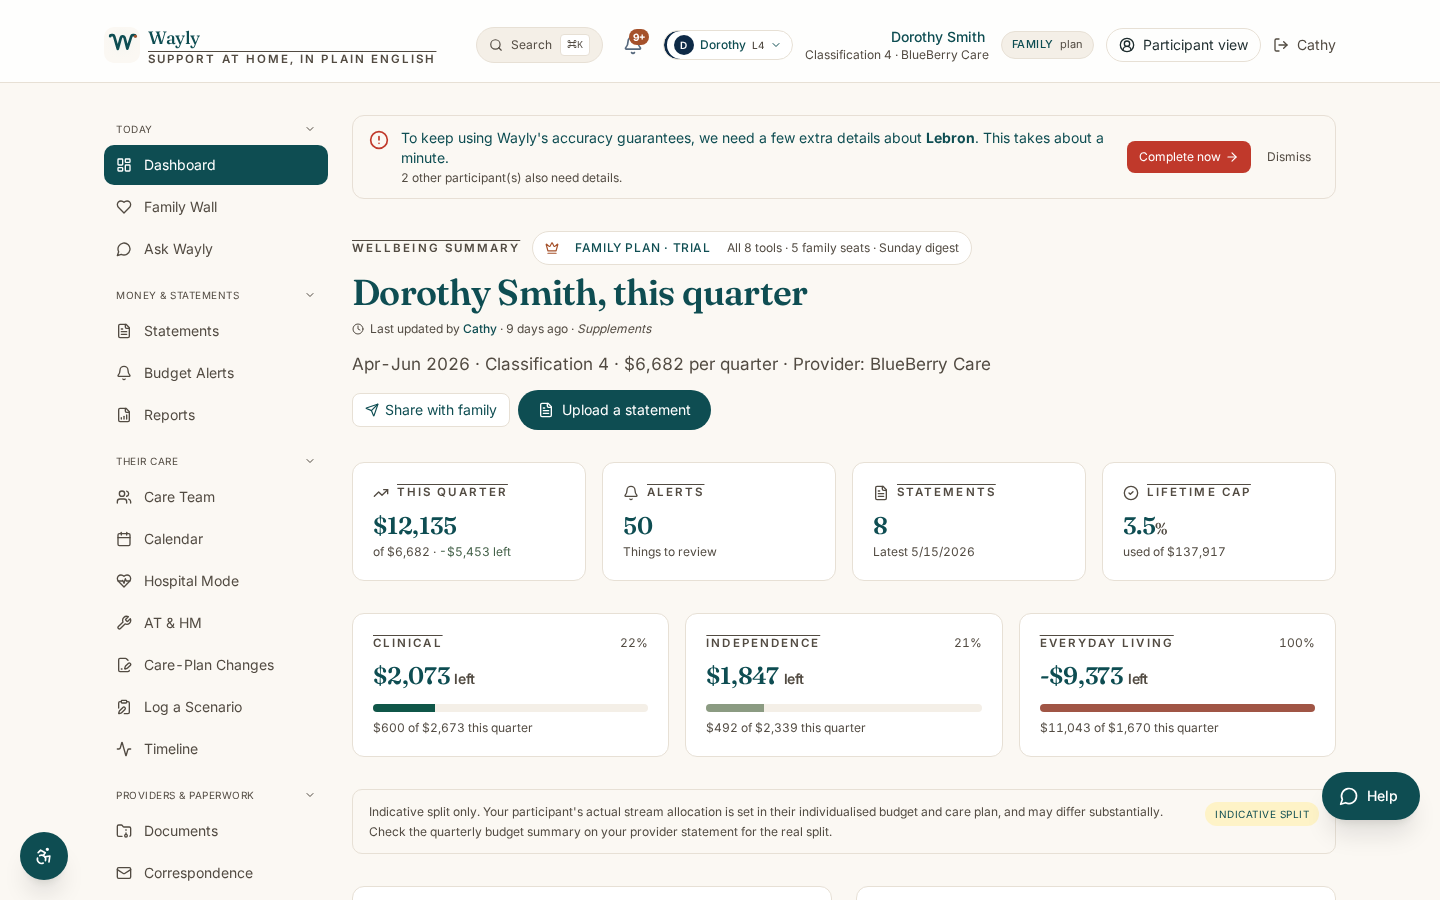Click the Care-Plan Changes edit icon
Screen dimensions: 1440x900
coord(124,665)
